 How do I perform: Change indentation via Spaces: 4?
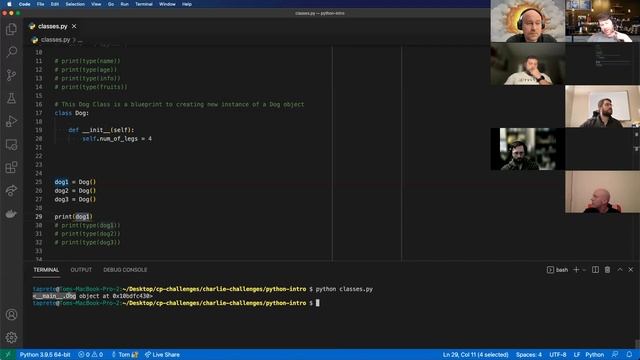[x=529, y=355]
